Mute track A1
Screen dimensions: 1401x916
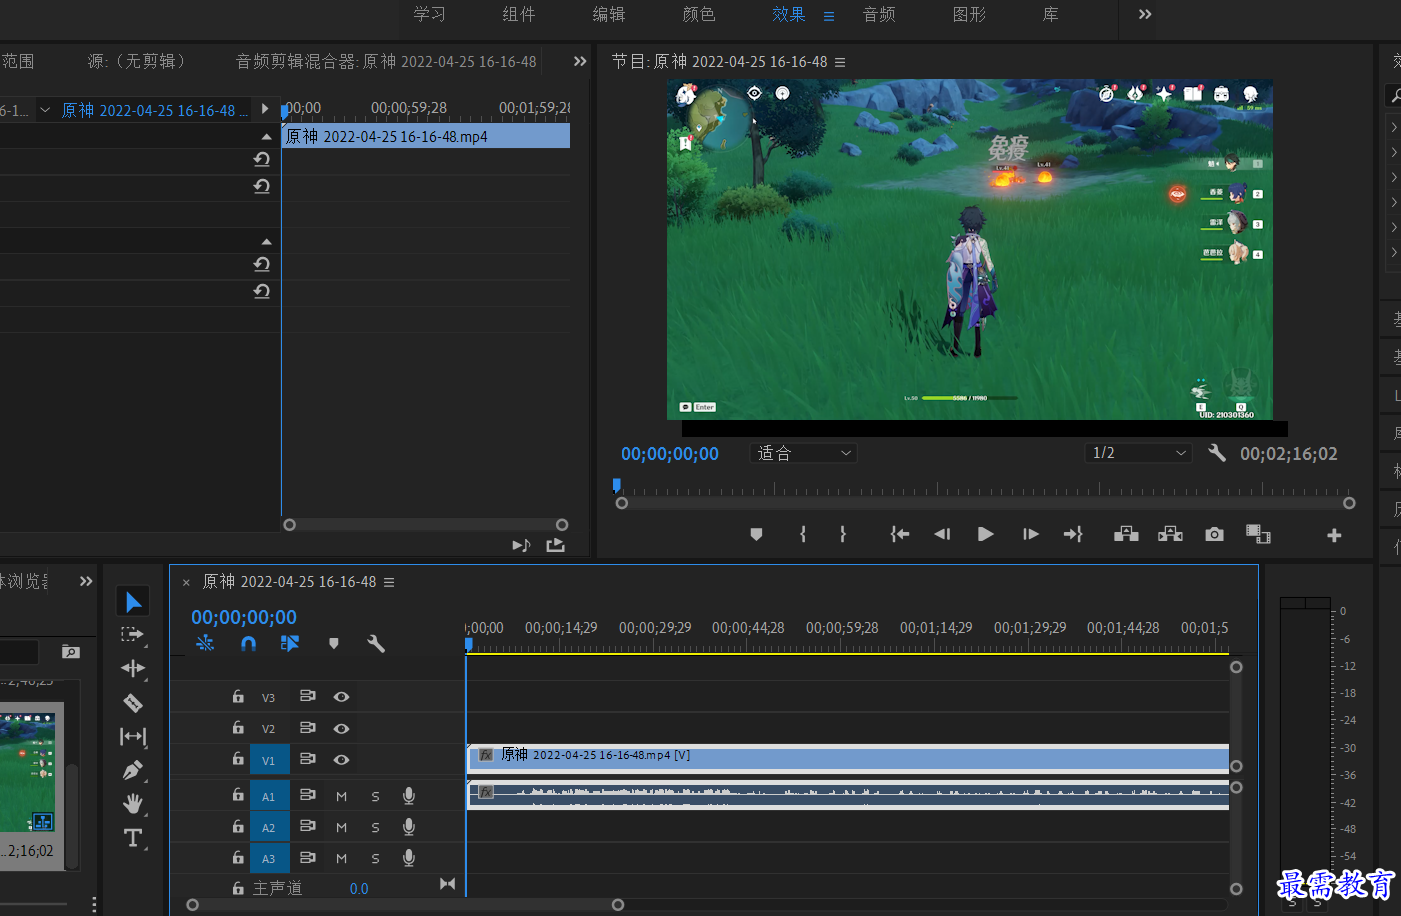pos(342,797)
